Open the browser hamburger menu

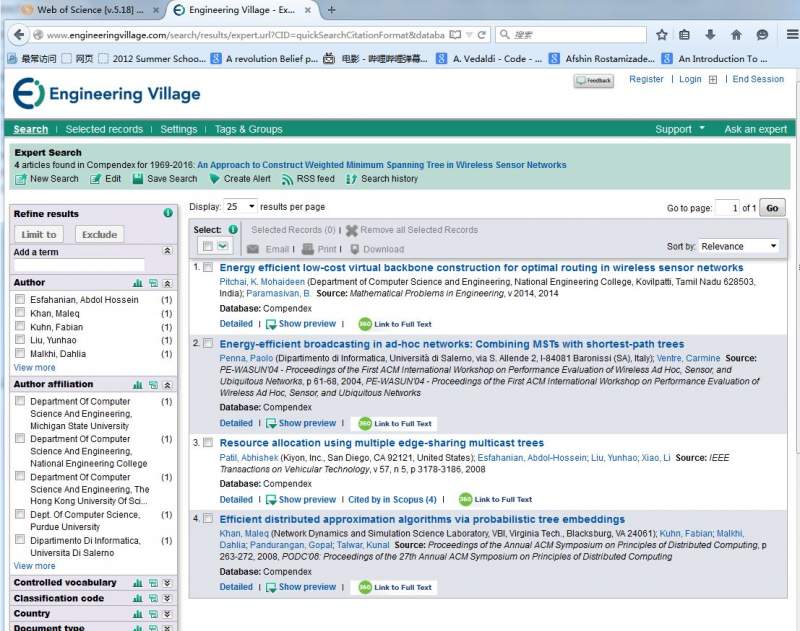click(792, 35)
